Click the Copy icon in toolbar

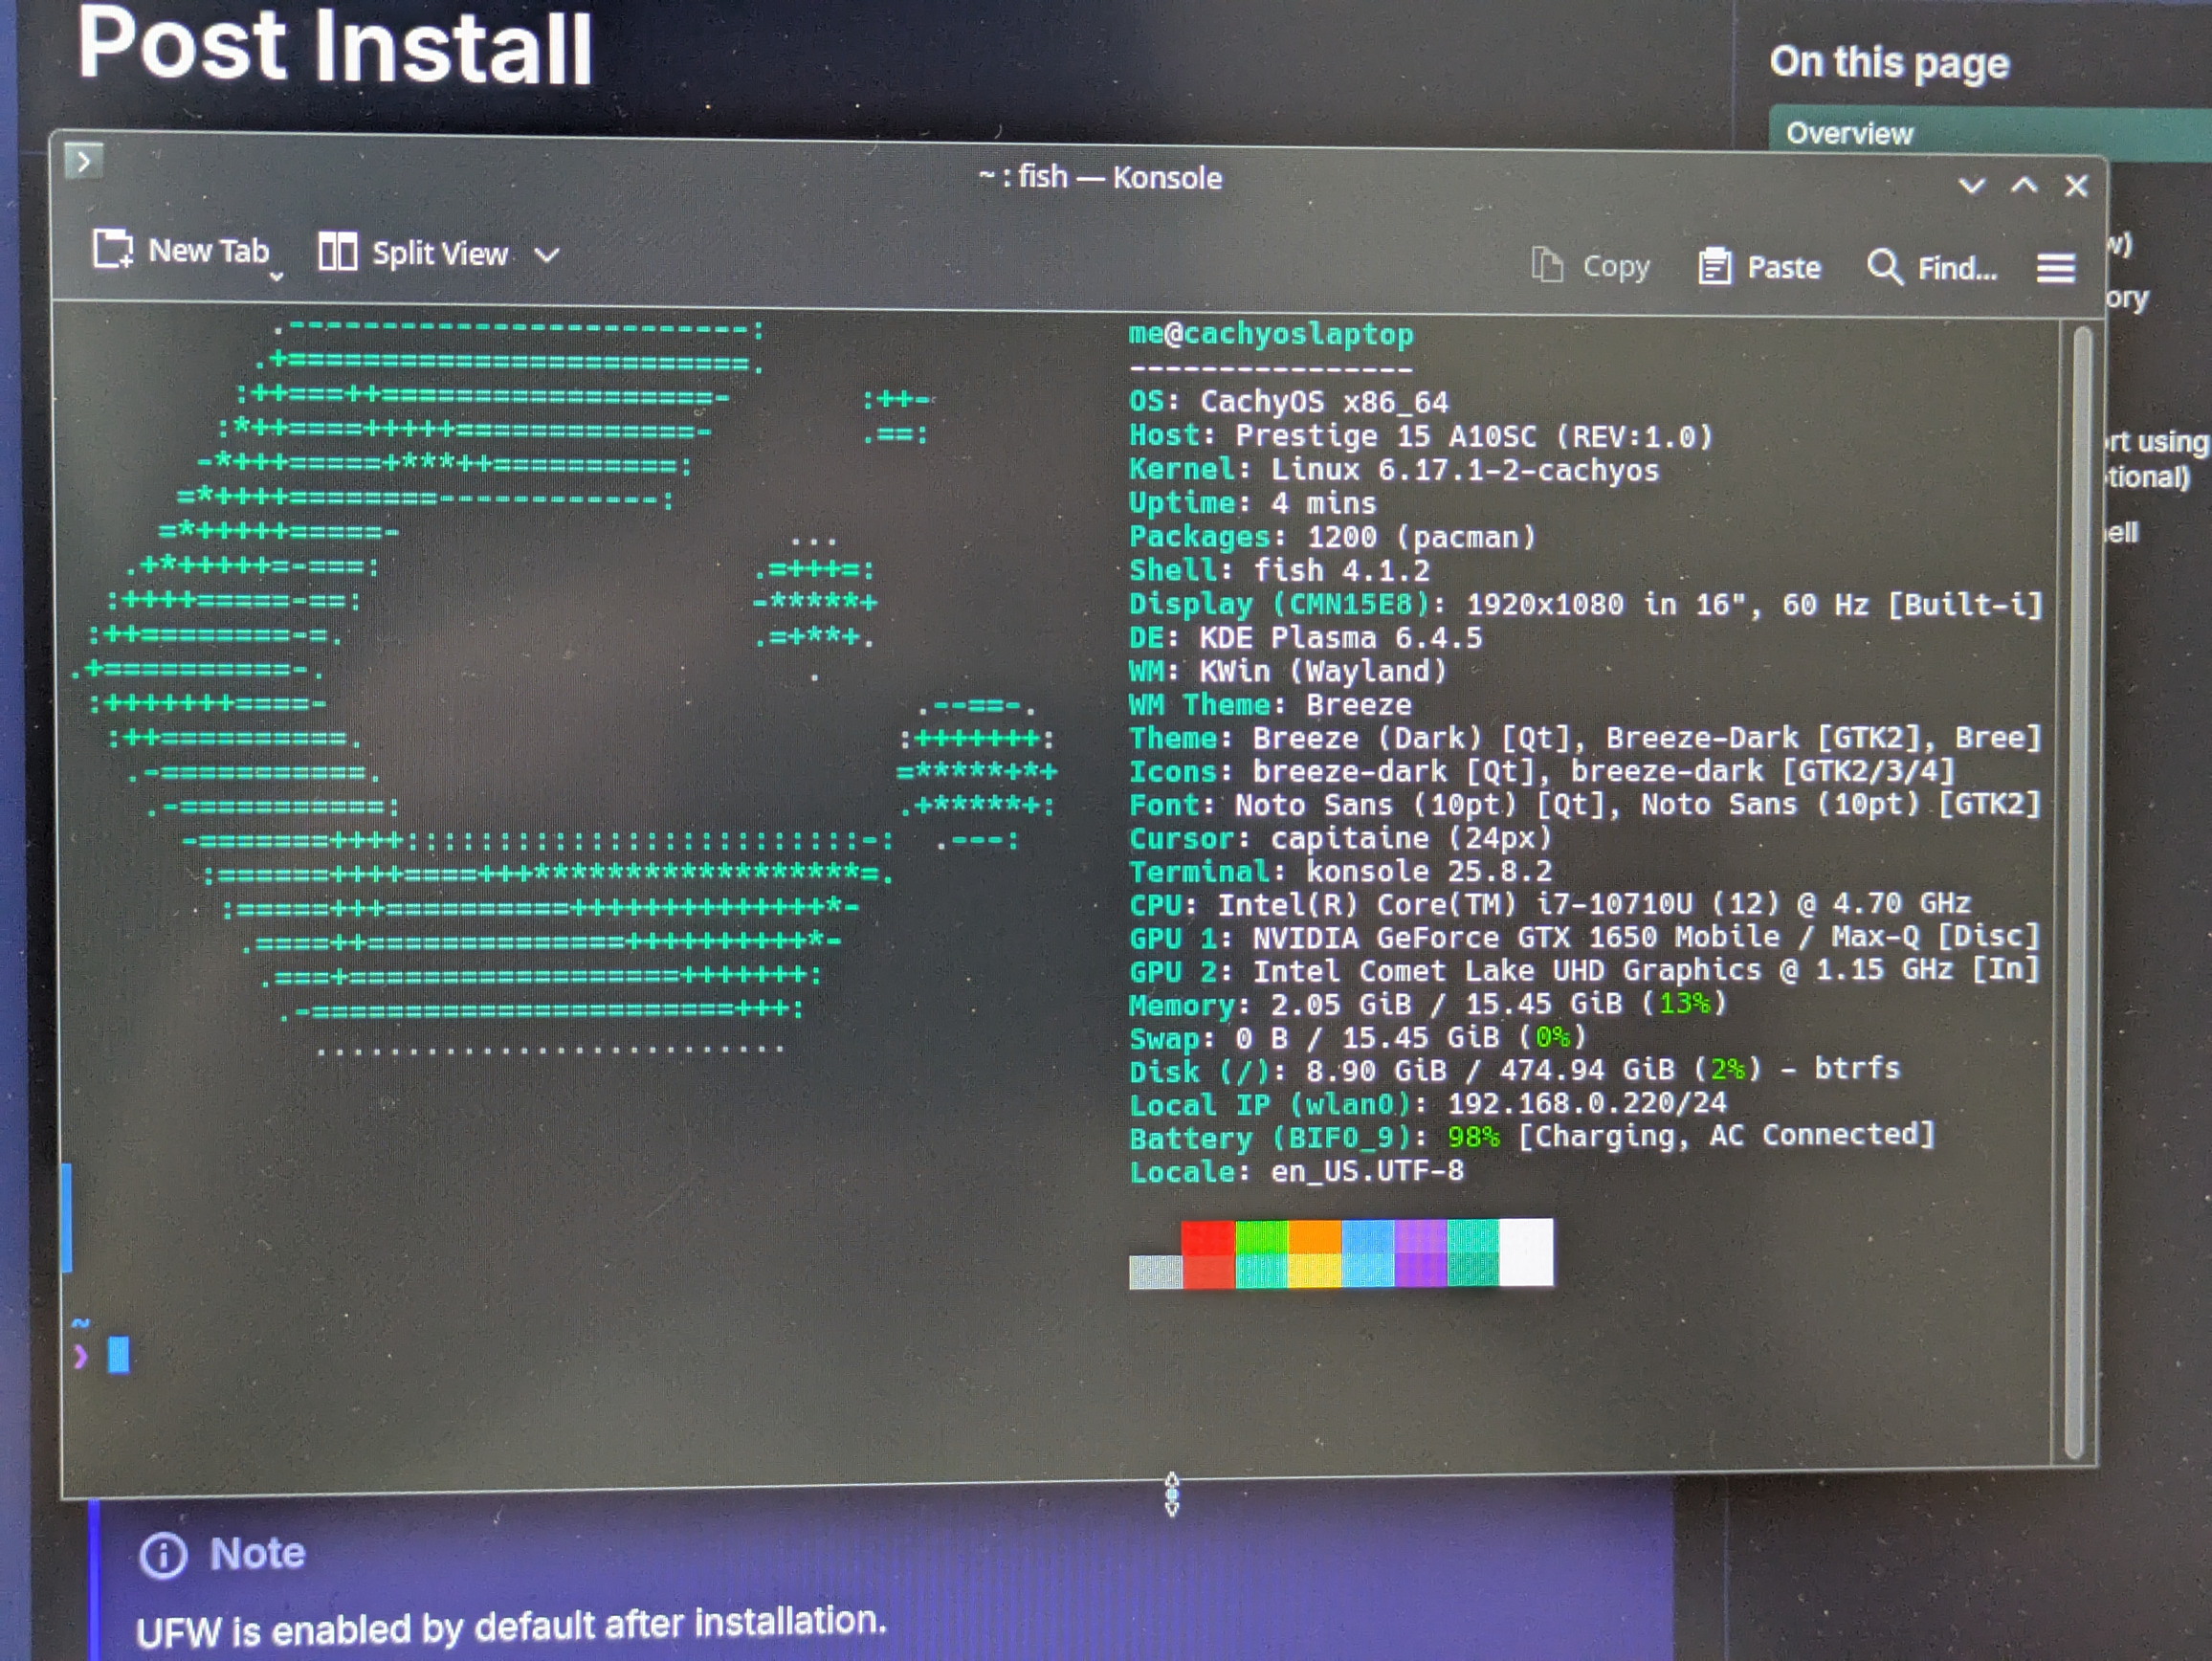pos(1546,266)
